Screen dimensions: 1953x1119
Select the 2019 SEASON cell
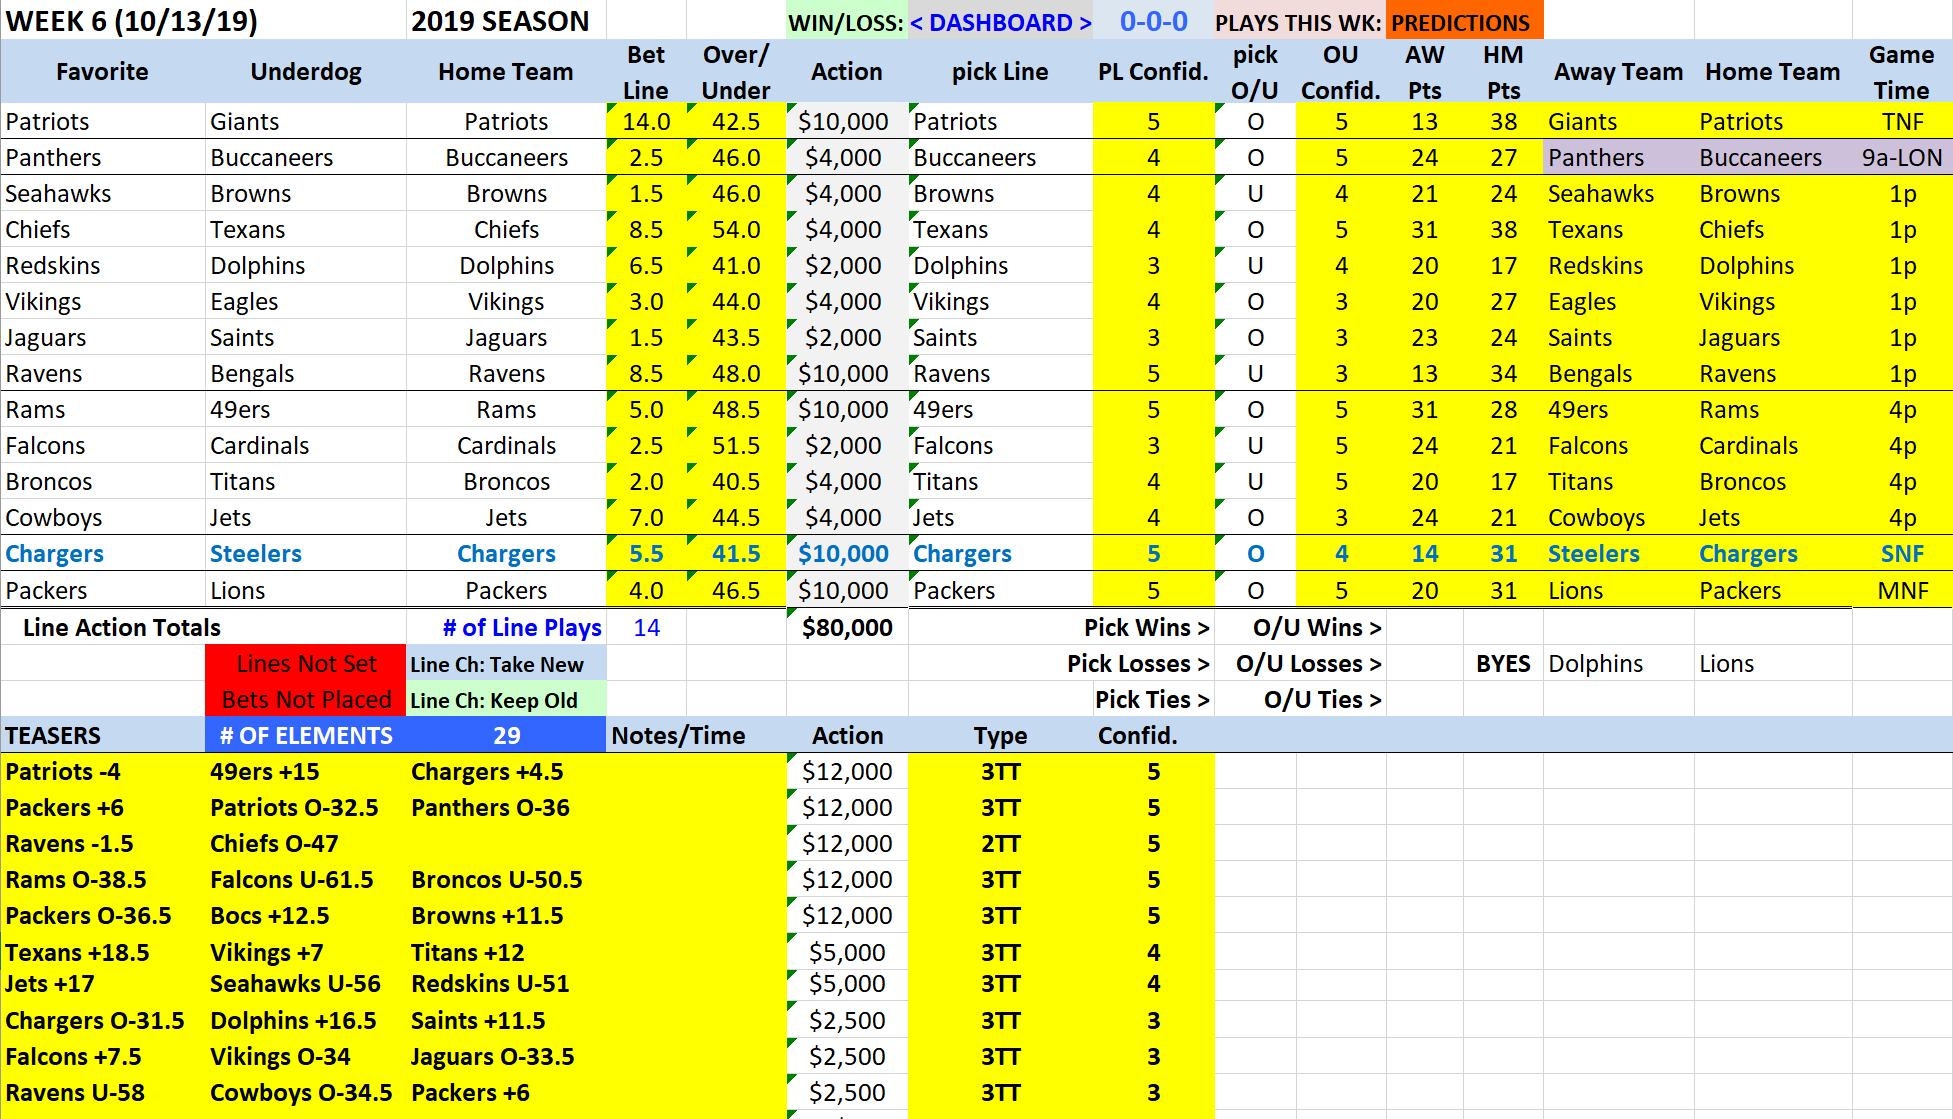coord(506,21)
